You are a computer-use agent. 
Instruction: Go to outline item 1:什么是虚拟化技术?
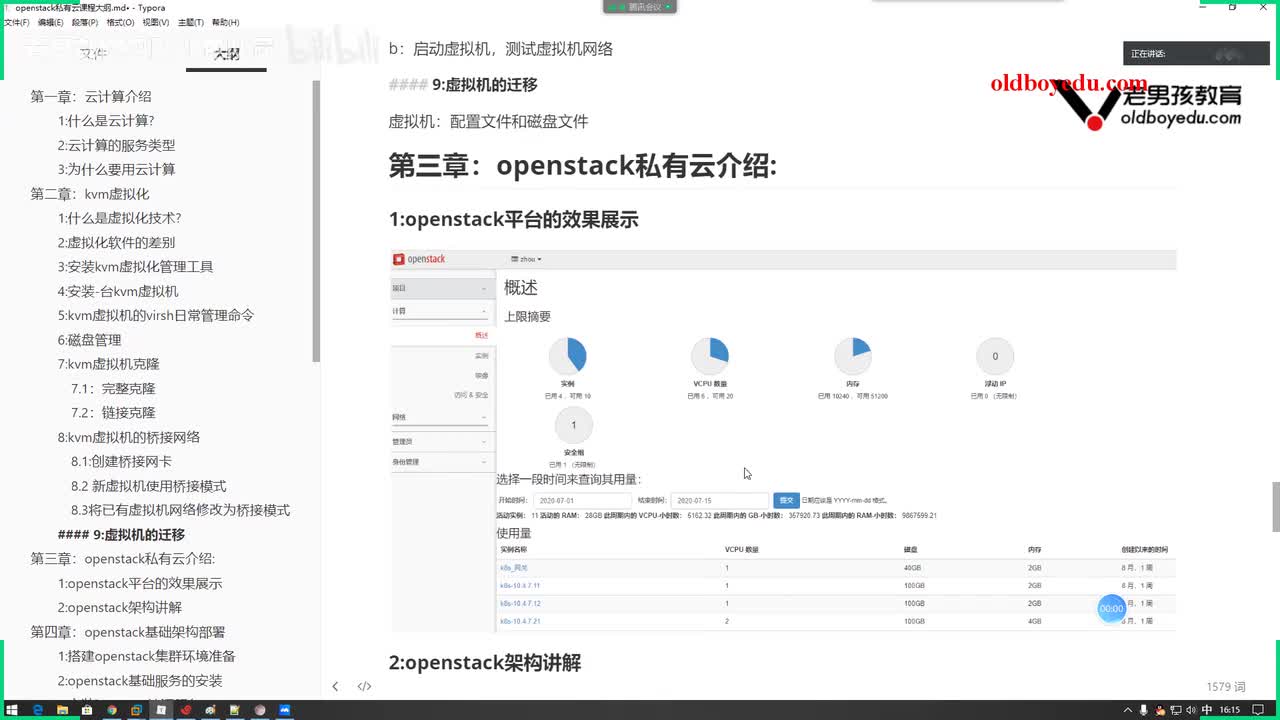tap(119, 218)
